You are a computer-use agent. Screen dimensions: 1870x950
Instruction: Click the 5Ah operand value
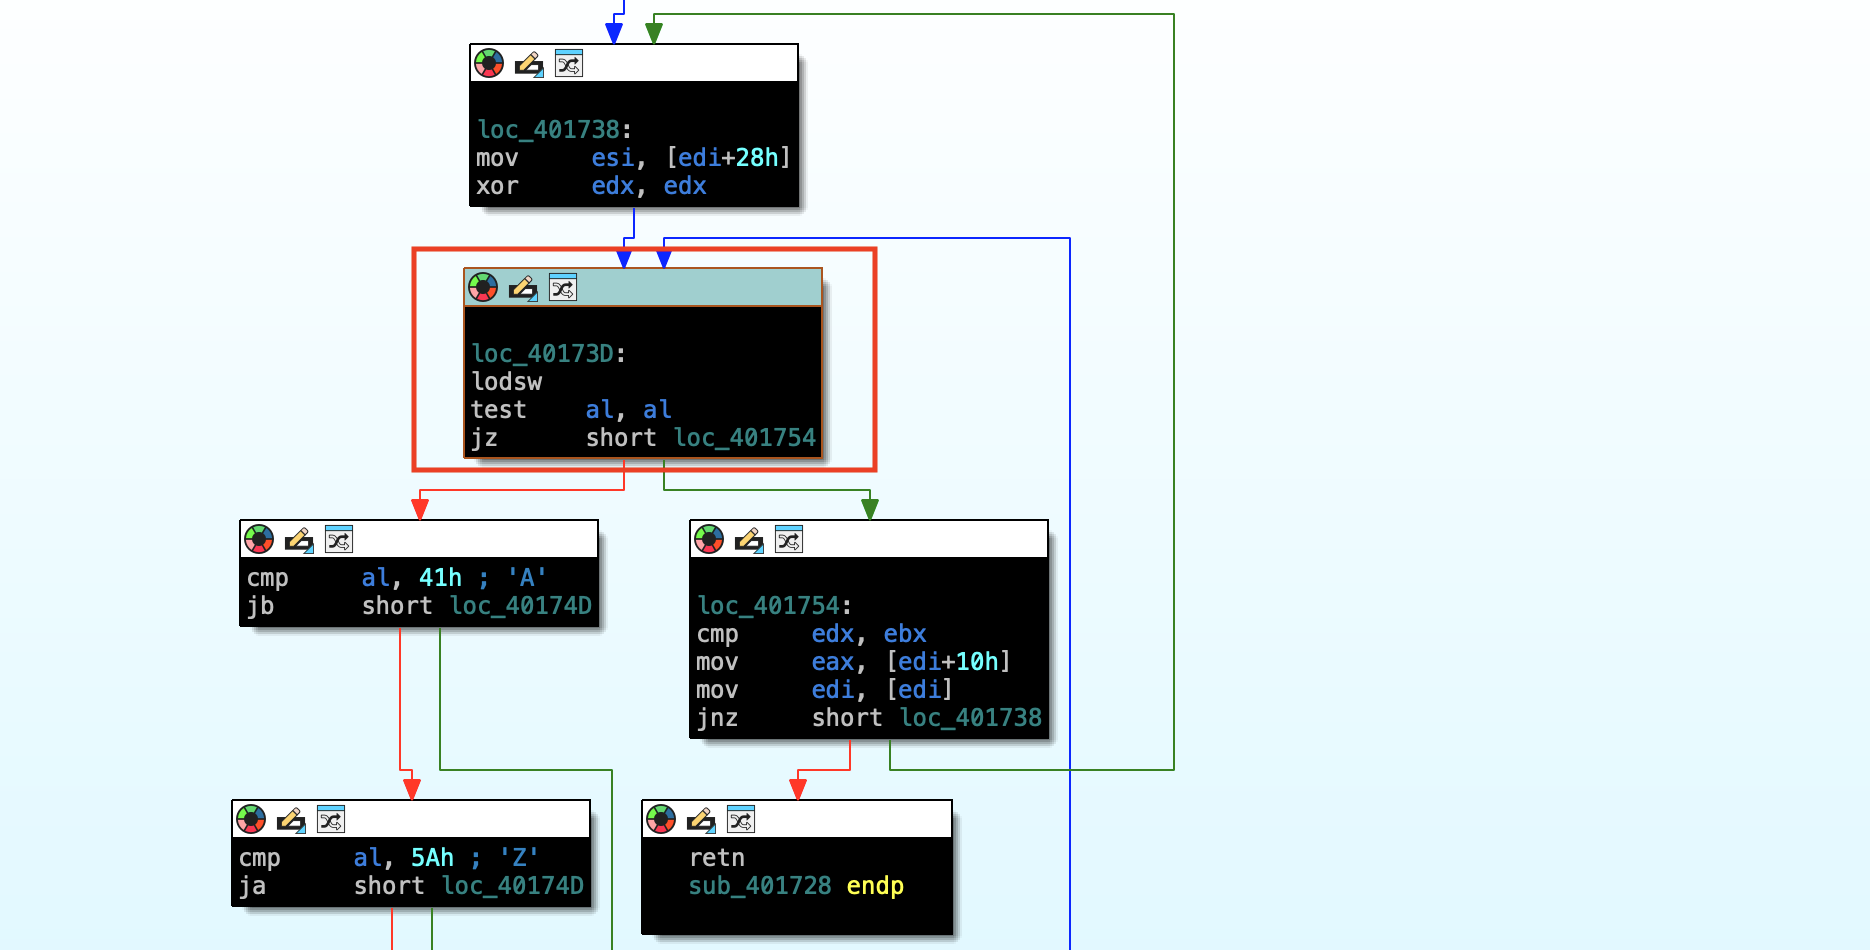click(433, 858)
